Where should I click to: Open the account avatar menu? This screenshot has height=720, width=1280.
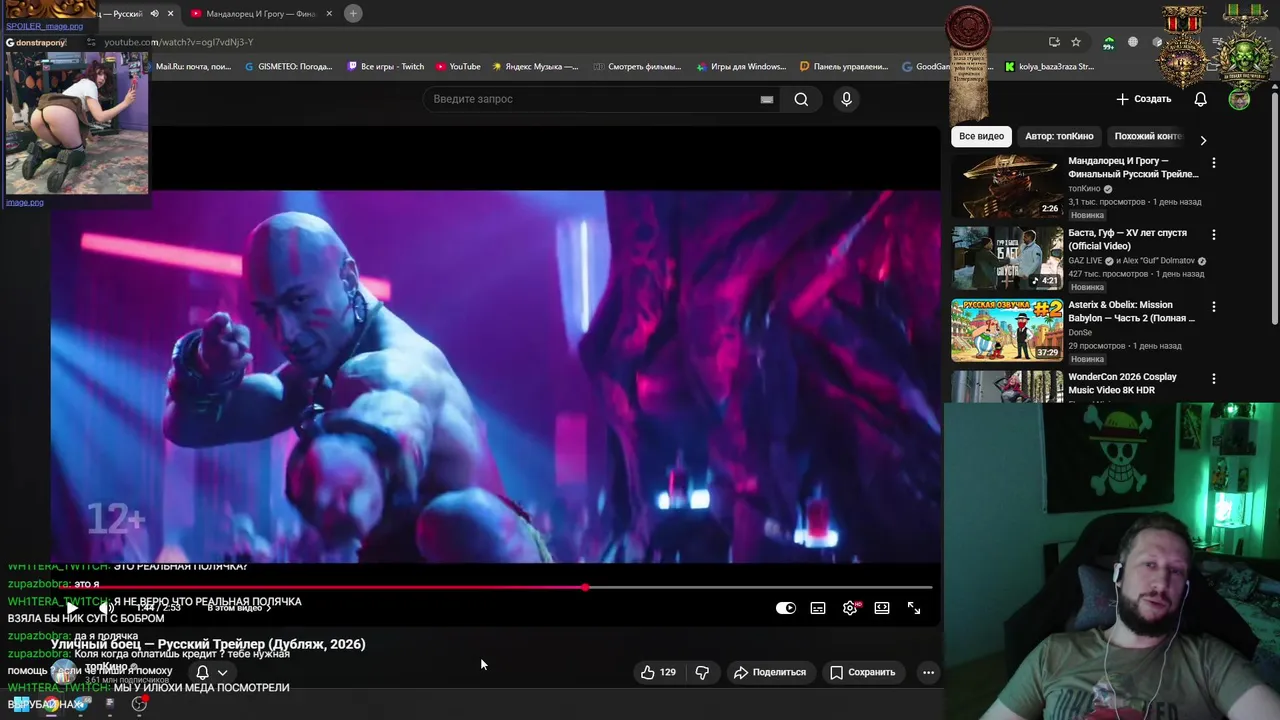point(1240,99)
